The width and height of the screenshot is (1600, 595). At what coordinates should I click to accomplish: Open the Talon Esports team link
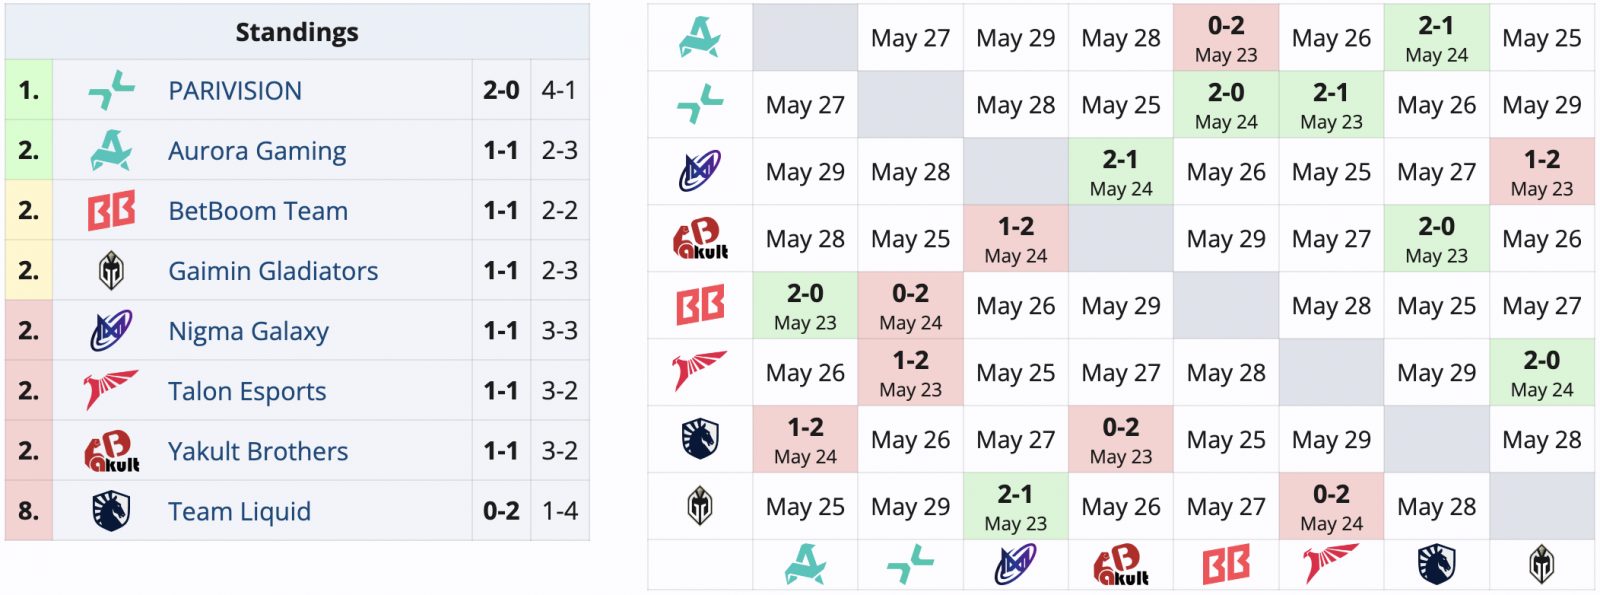click(x=247, y=391)
